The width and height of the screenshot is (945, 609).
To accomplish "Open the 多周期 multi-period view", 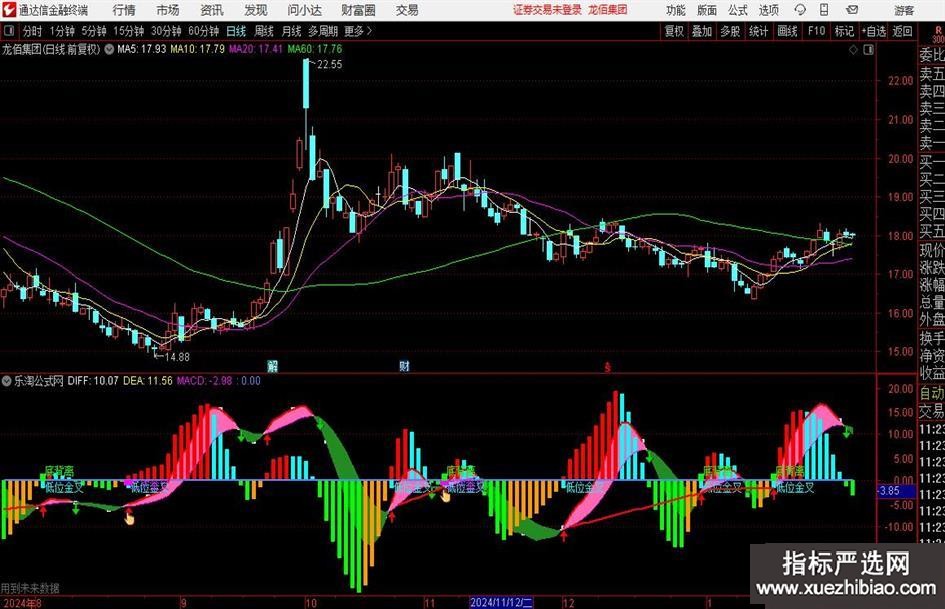I will [322, 31].
